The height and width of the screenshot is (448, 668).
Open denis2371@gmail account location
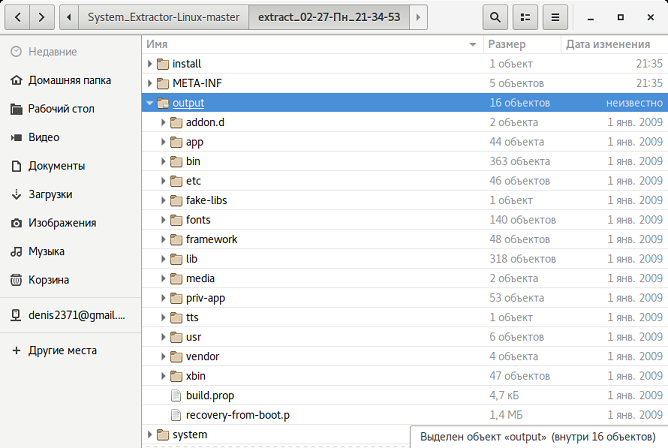coord(70,315)
